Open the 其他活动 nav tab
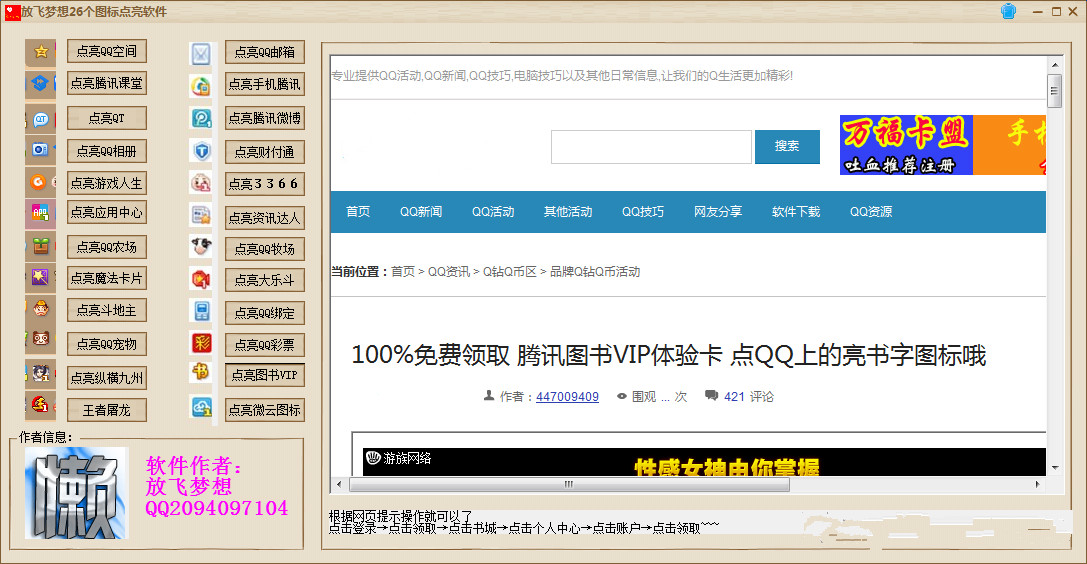Screen dimensions: 1087x564 click(568, 211)
